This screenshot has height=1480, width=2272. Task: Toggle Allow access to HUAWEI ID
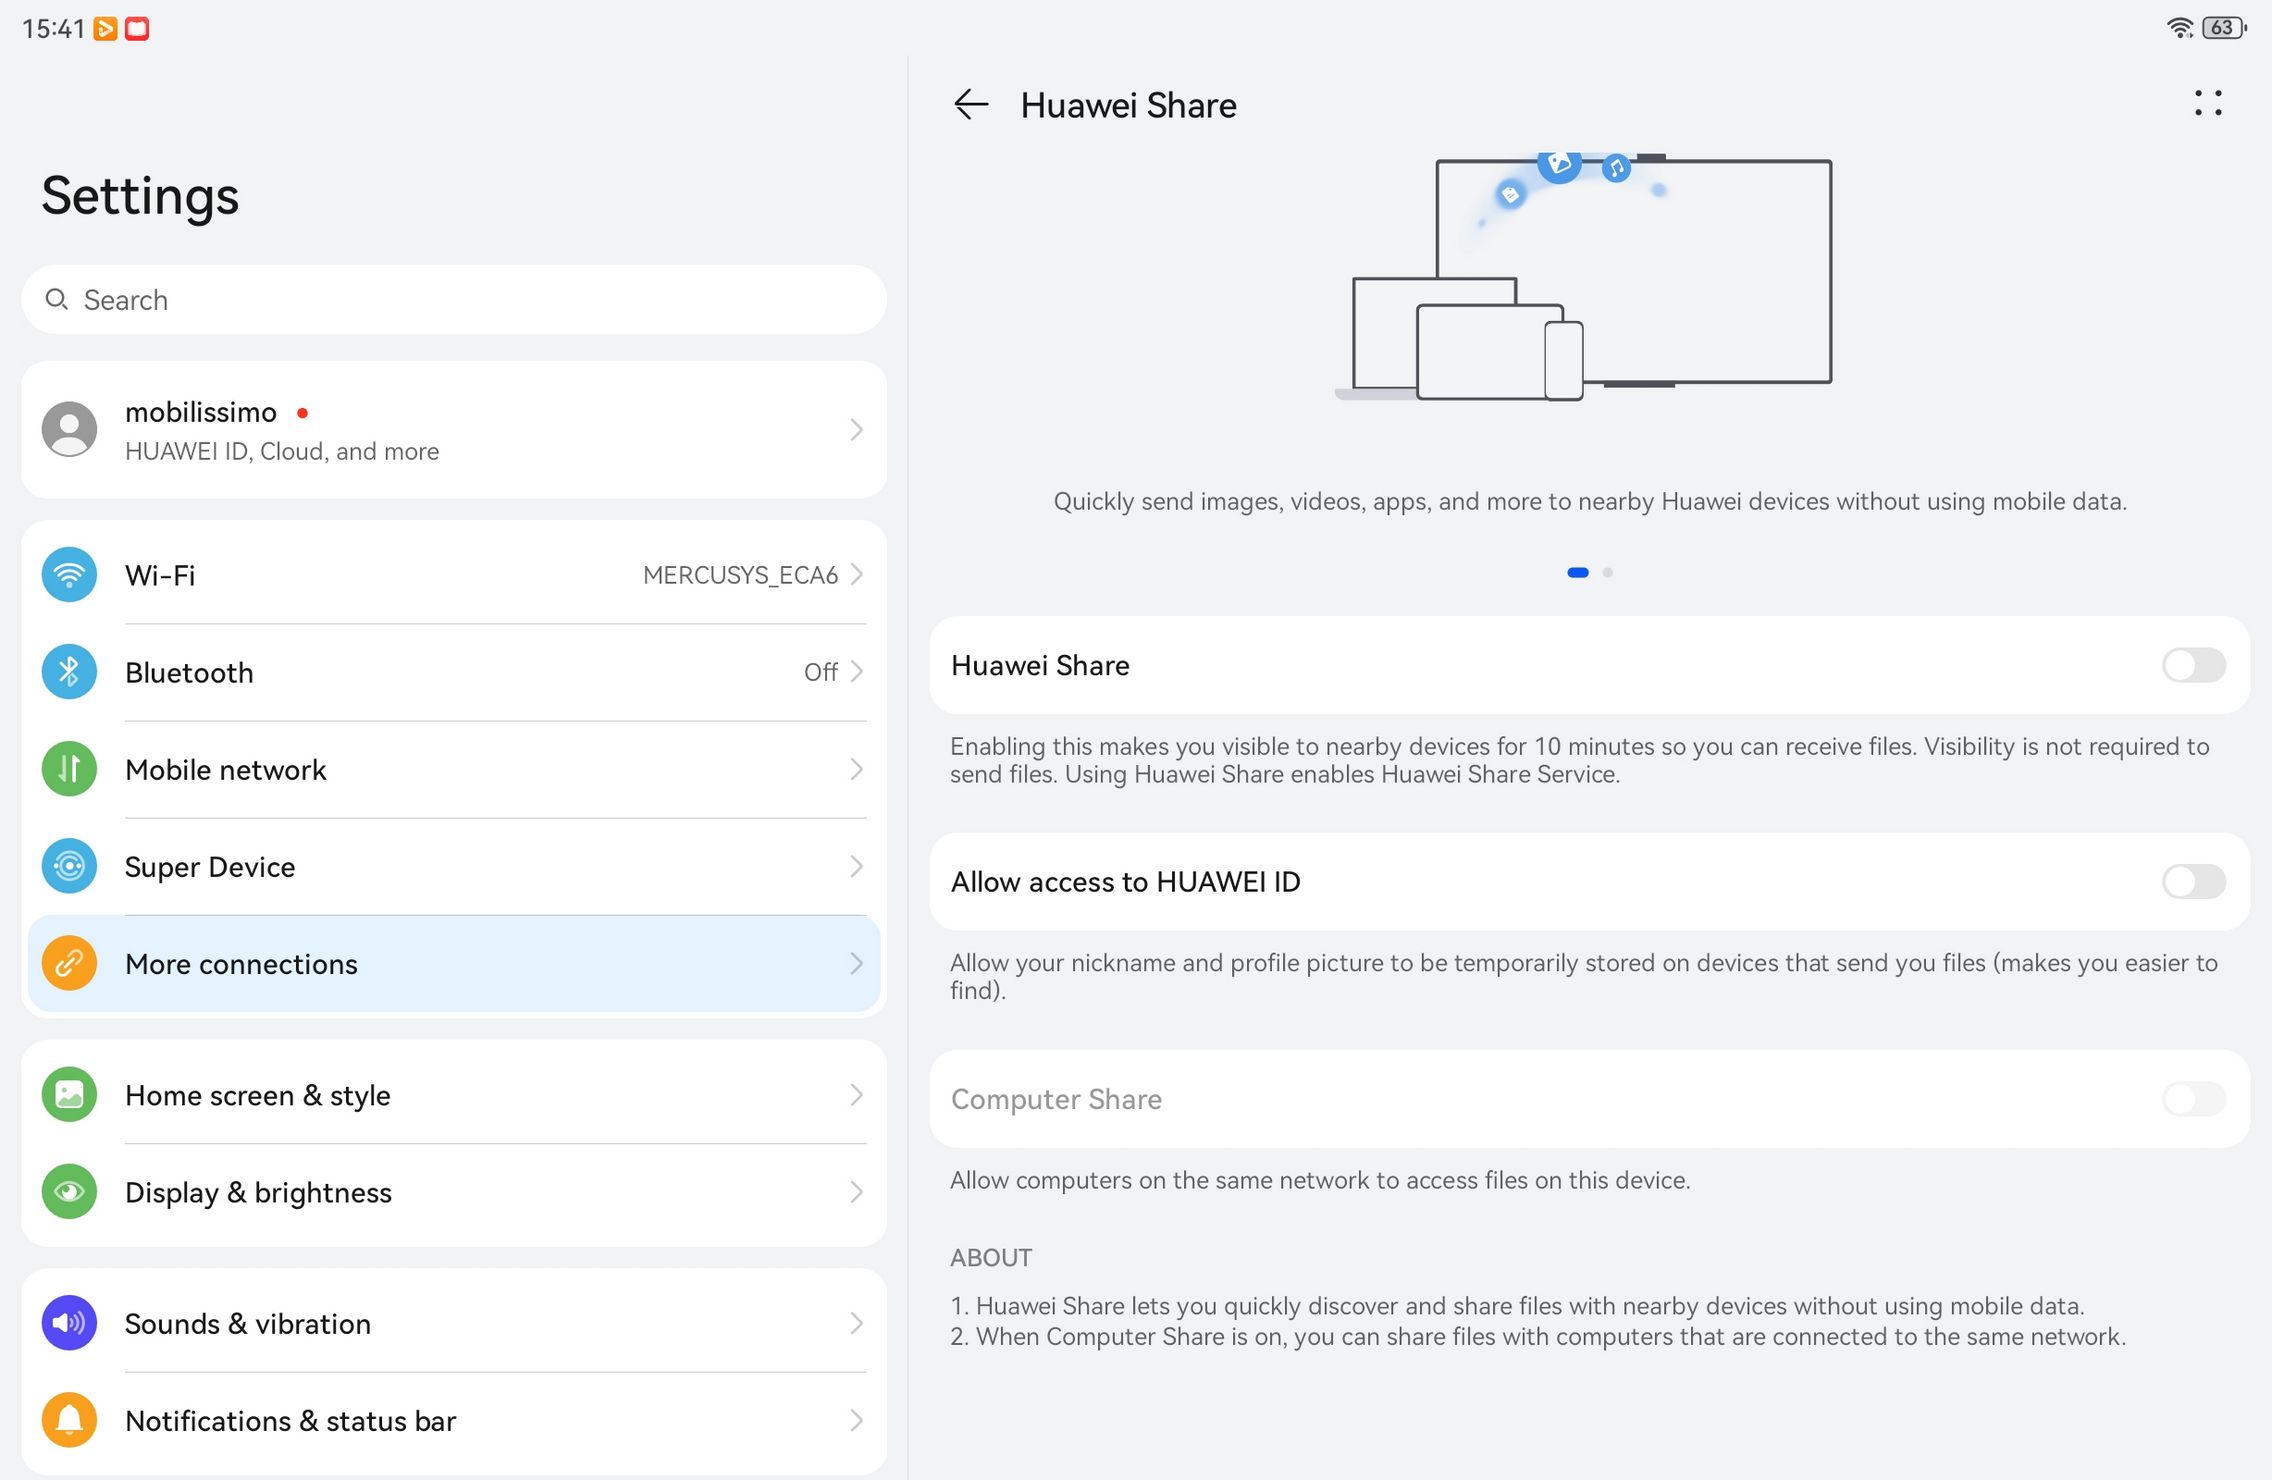tap(2193, 882)
